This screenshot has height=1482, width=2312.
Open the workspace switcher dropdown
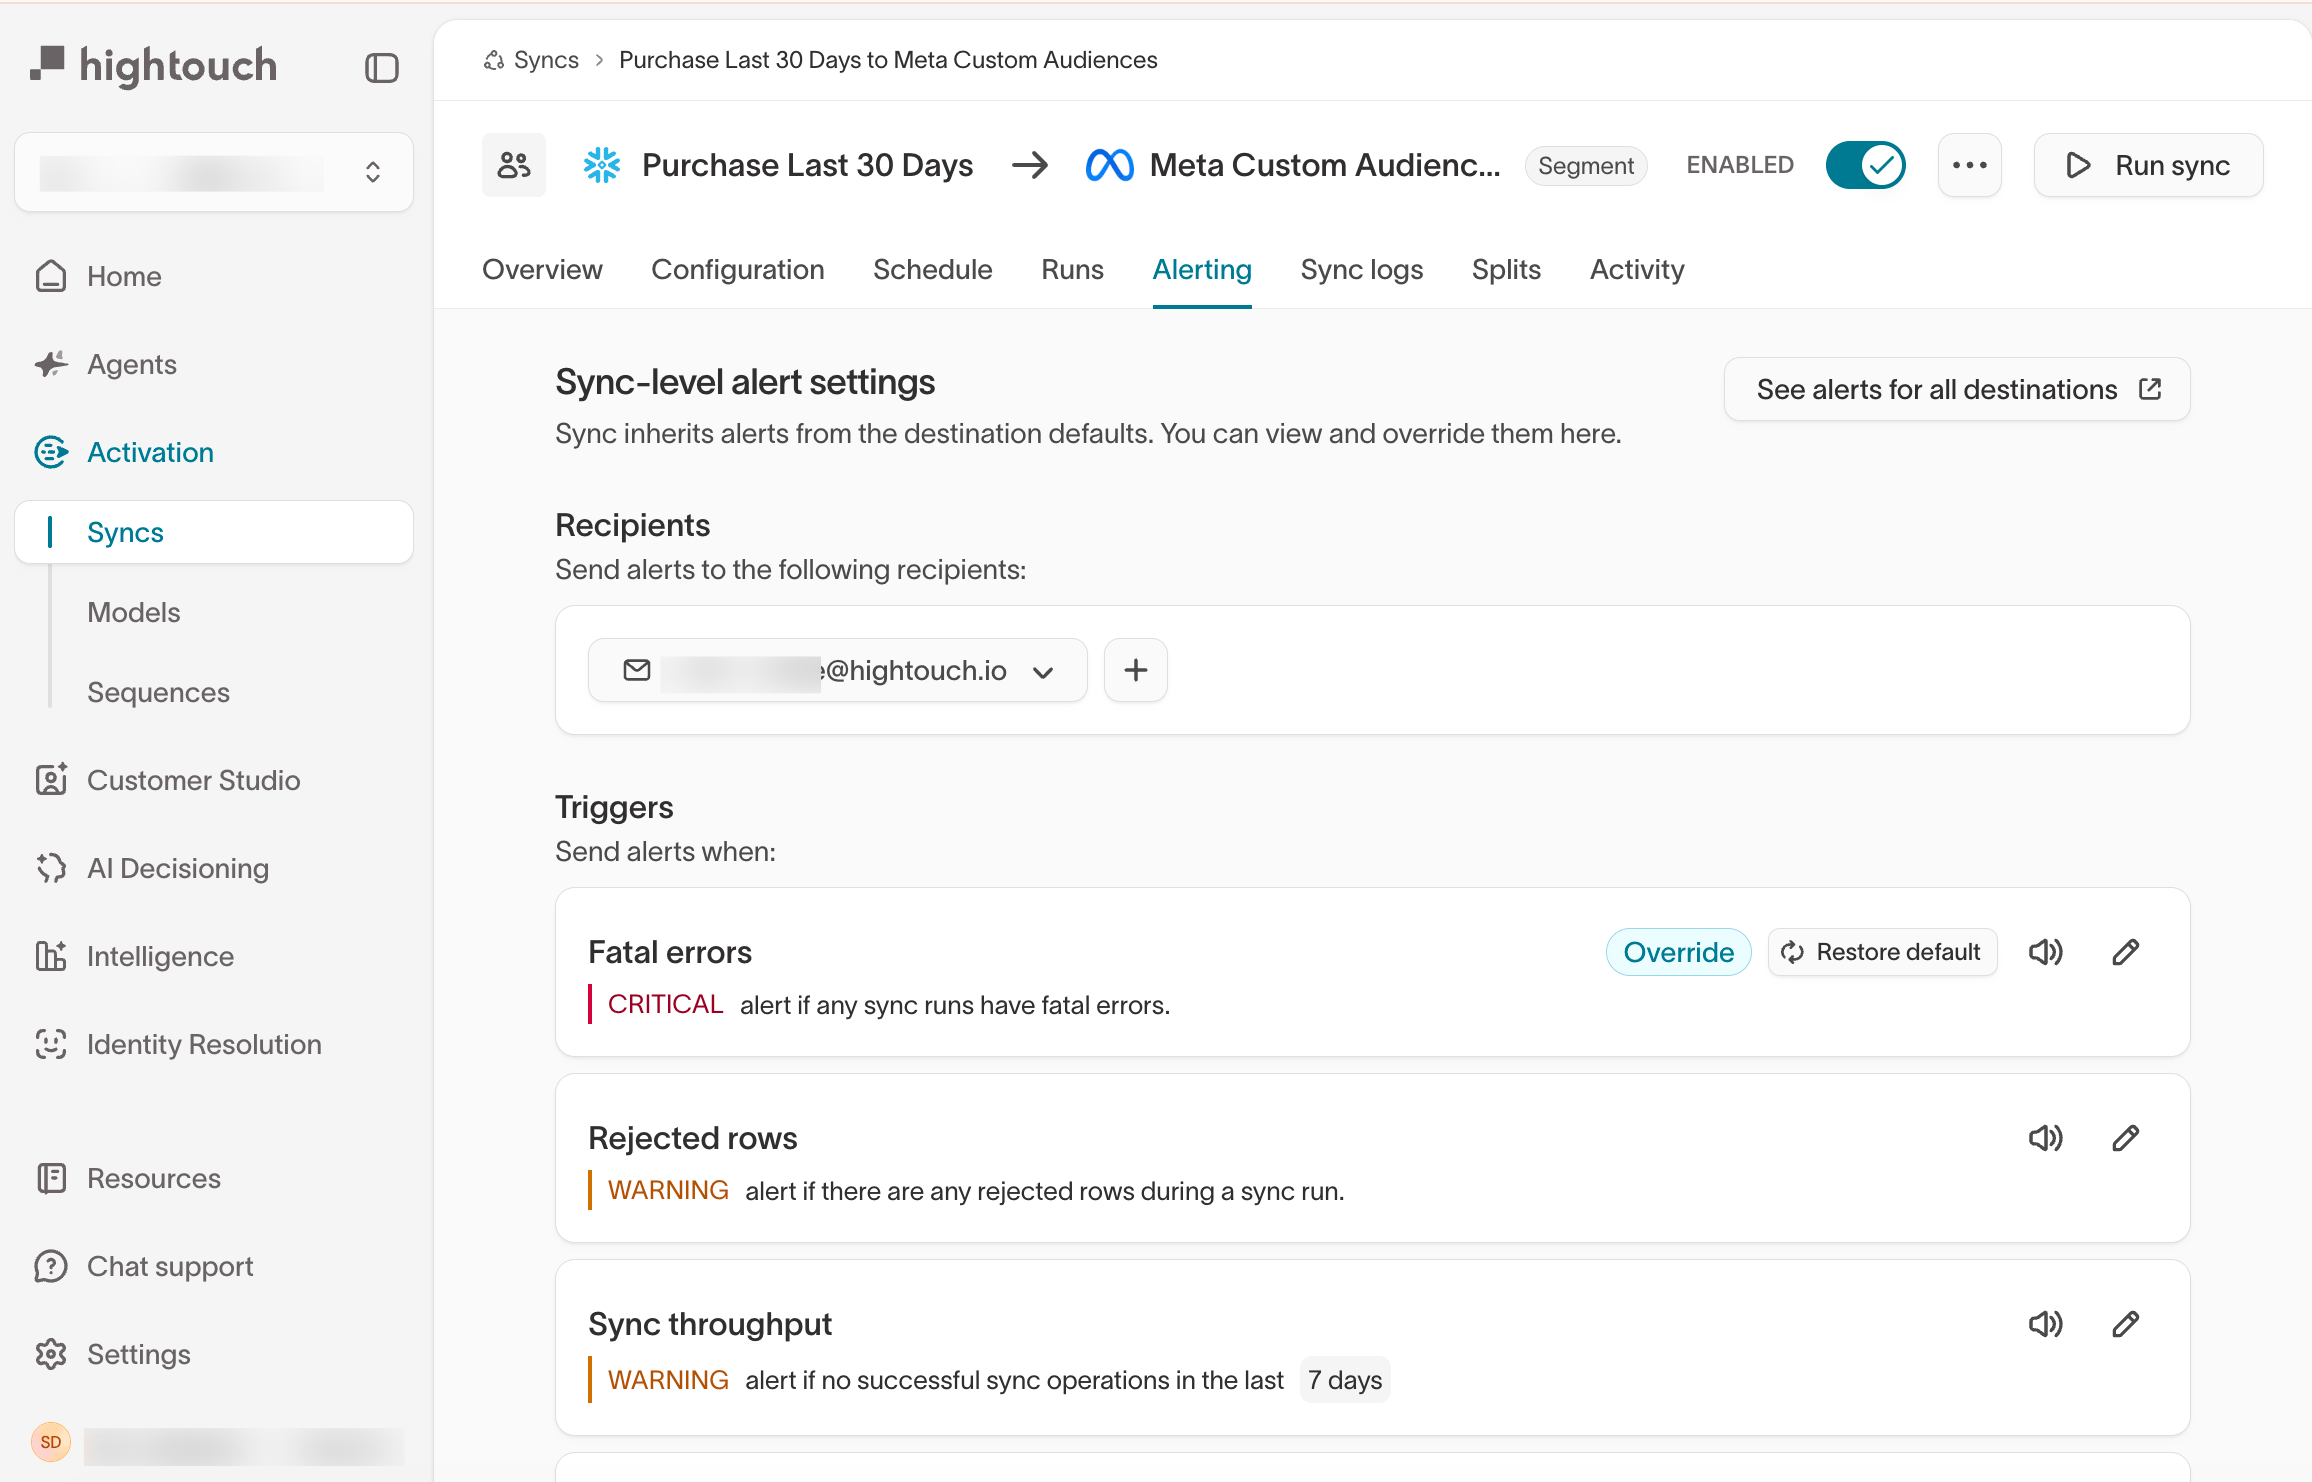coord(214,172)
